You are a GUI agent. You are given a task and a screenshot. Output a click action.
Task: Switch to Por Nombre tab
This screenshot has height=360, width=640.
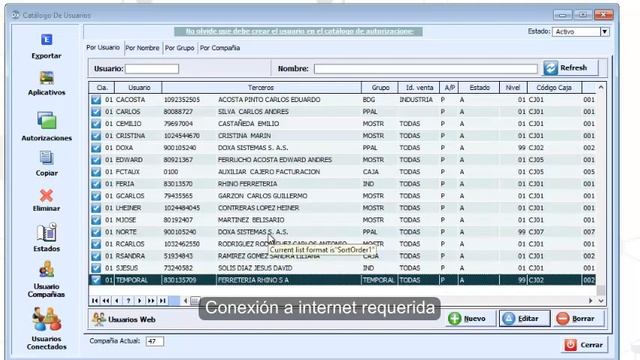click(x=142, y=48)
